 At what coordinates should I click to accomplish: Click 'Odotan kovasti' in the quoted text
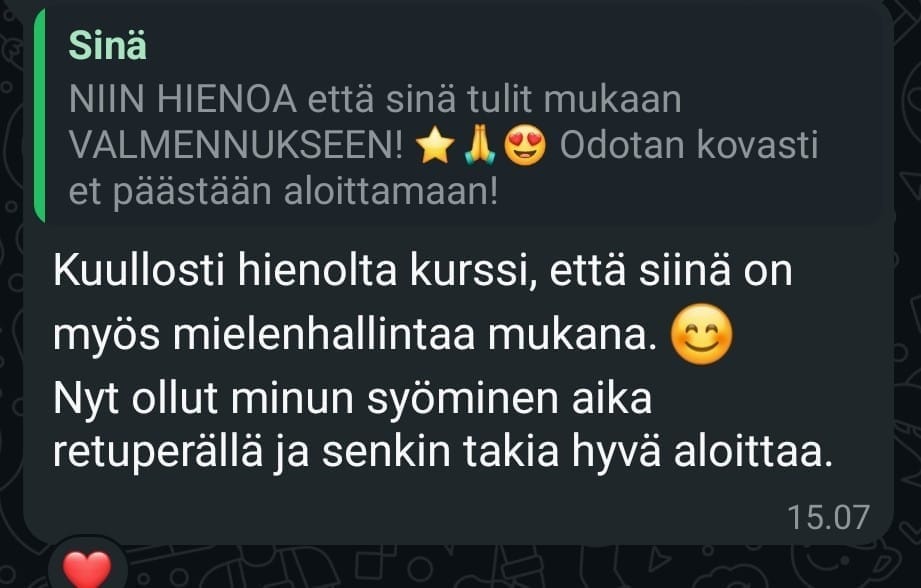[x=688, y=145]
